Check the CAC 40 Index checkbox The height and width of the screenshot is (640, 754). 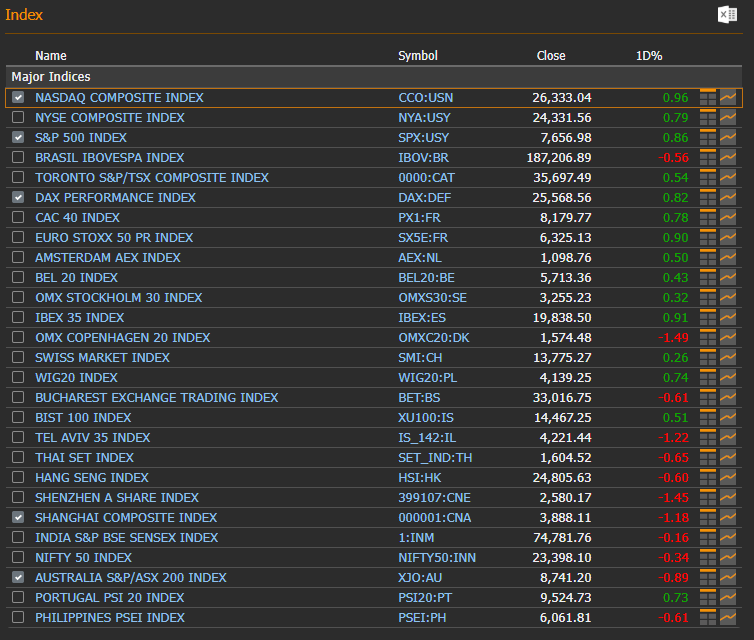pyautogui.click(x=18, y=217)
